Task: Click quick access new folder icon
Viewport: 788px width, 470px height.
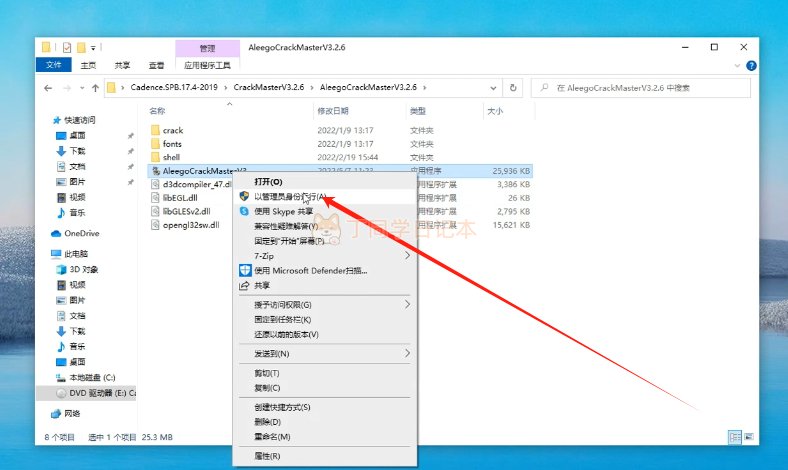Action: pos(81,48)
